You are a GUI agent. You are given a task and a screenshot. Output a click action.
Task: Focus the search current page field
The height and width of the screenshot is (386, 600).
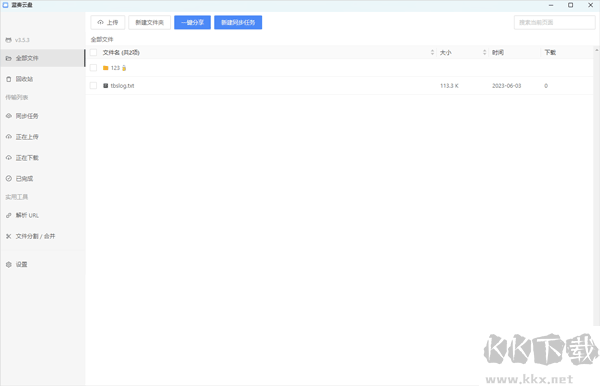pyautogui.click(x=554, y=23)
